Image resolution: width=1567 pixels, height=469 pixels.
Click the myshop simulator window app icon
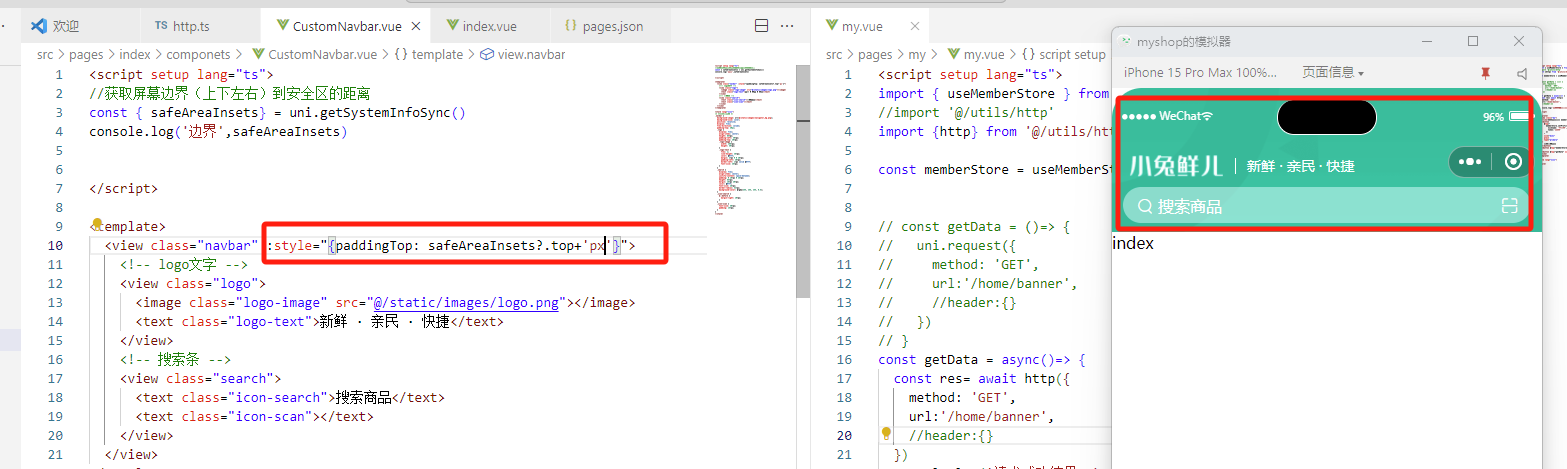pos(1126,42)
